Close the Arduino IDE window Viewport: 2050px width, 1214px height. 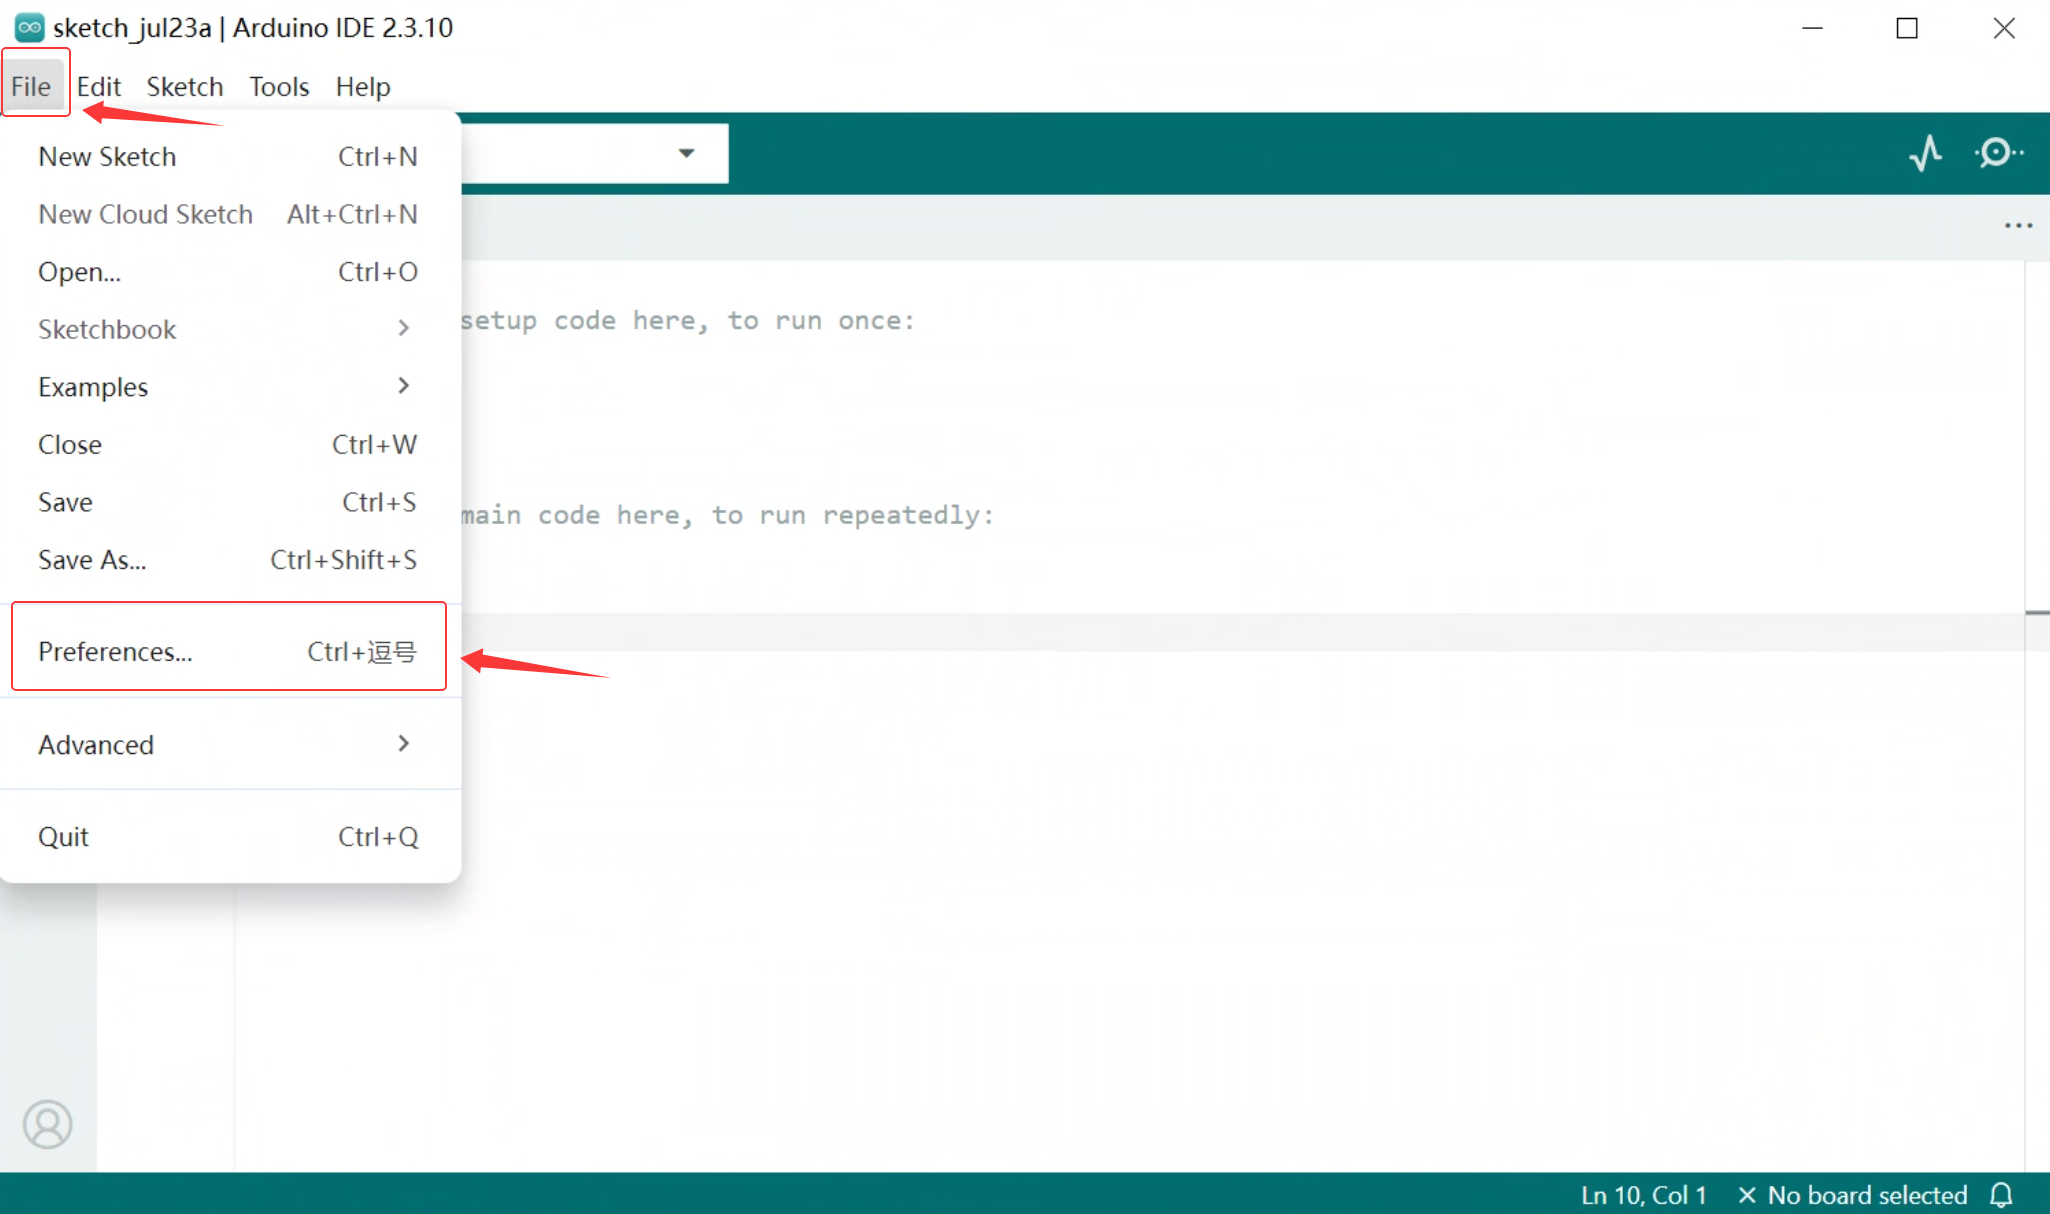tap(2004, 28)
